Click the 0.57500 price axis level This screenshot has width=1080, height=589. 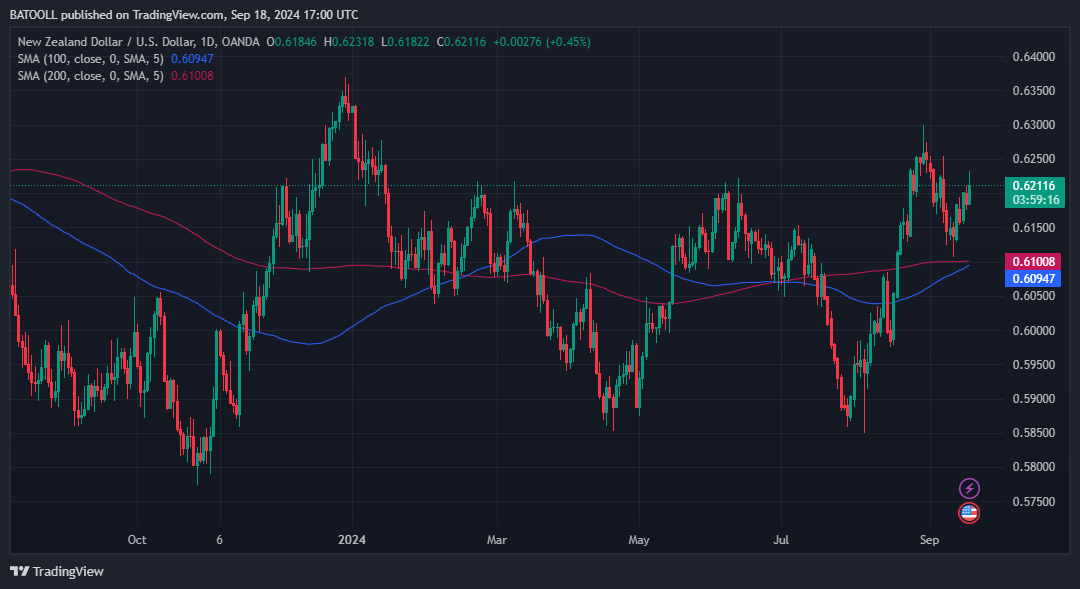pos(1034,502)
